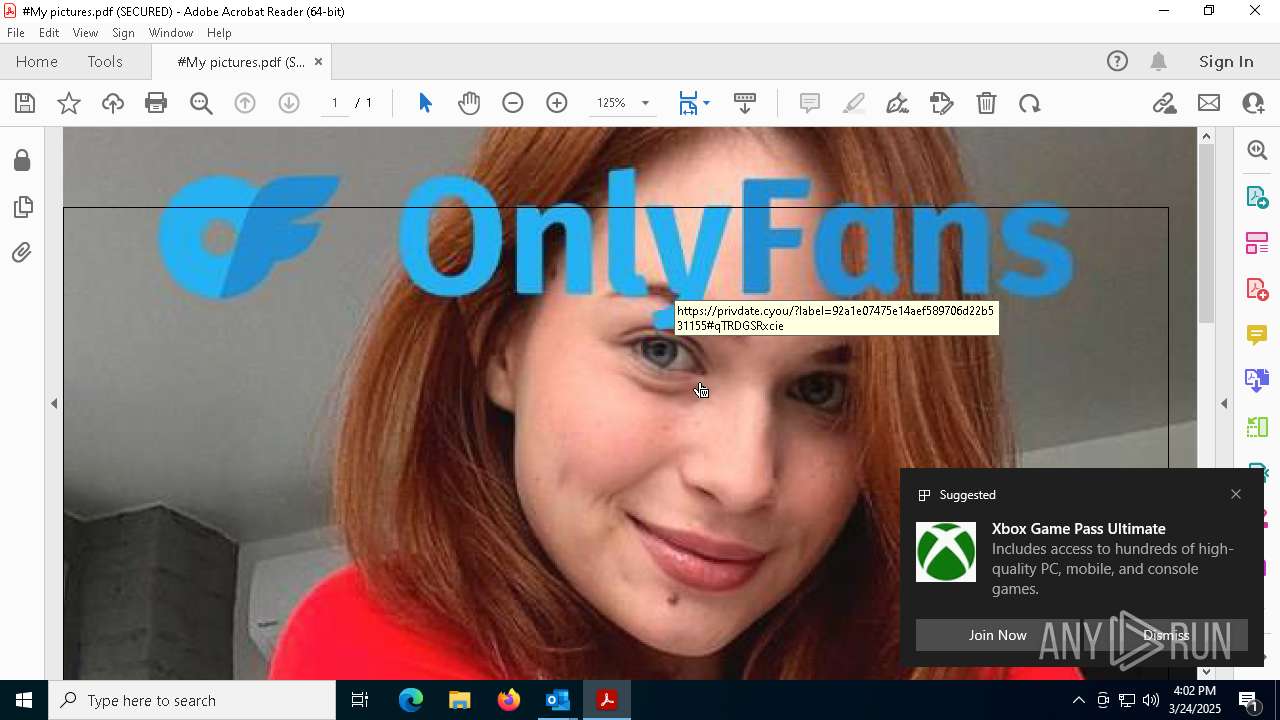Viewport: 1280px width, 720px height.
Task: Open the stamp tool in the toolbar
Action: 942,103
